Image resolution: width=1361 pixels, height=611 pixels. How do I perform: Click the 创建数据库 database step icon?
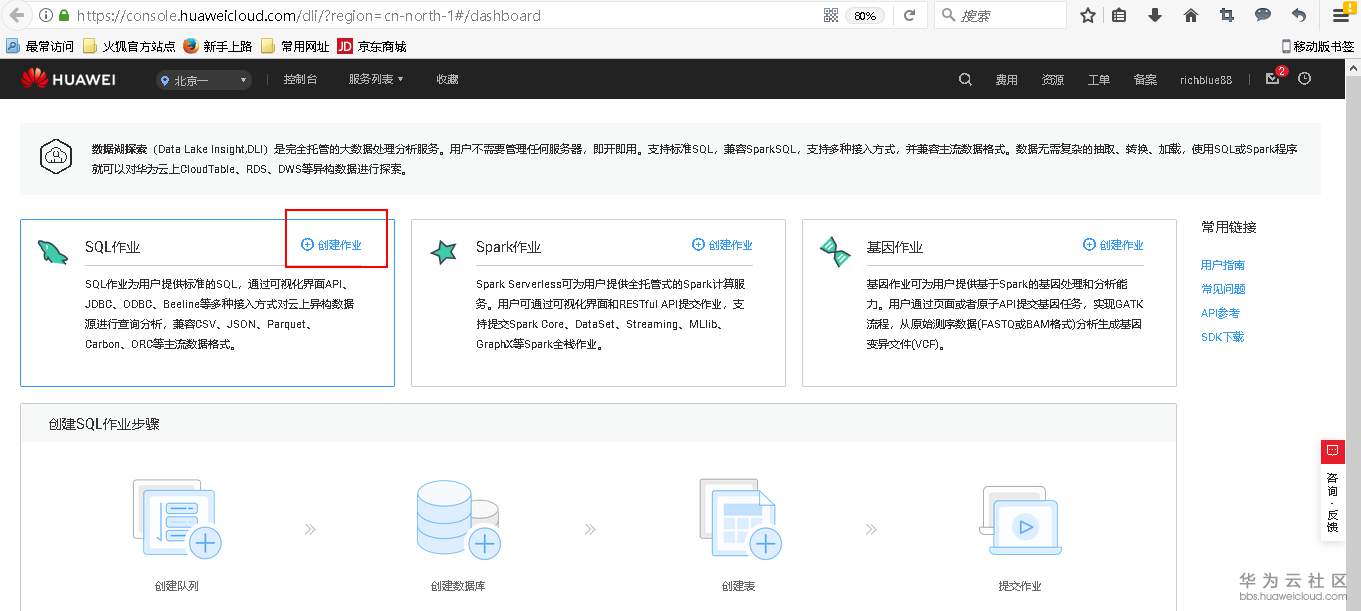click(x=459, y=517)
